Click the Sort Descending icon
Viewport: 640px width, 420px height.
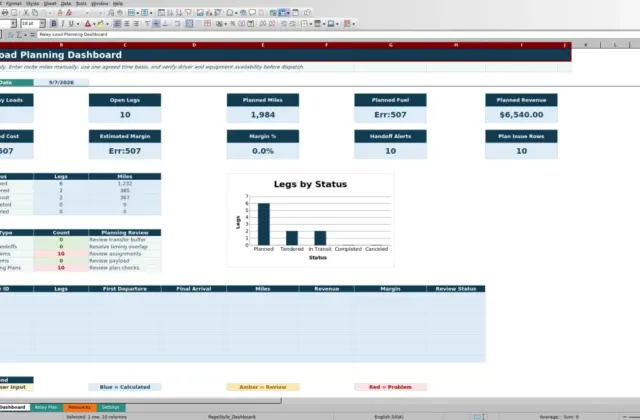(179, 13)
